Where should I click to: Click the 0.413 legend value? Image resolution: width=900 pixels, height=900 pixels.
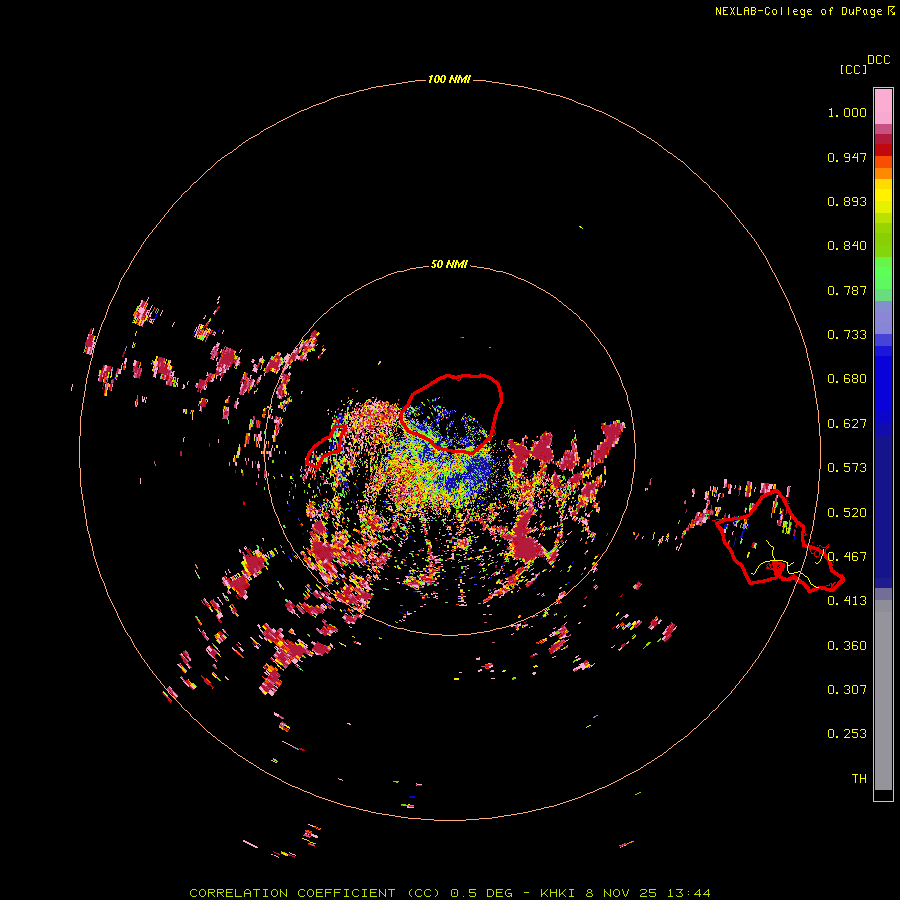[x=847, y=601]
